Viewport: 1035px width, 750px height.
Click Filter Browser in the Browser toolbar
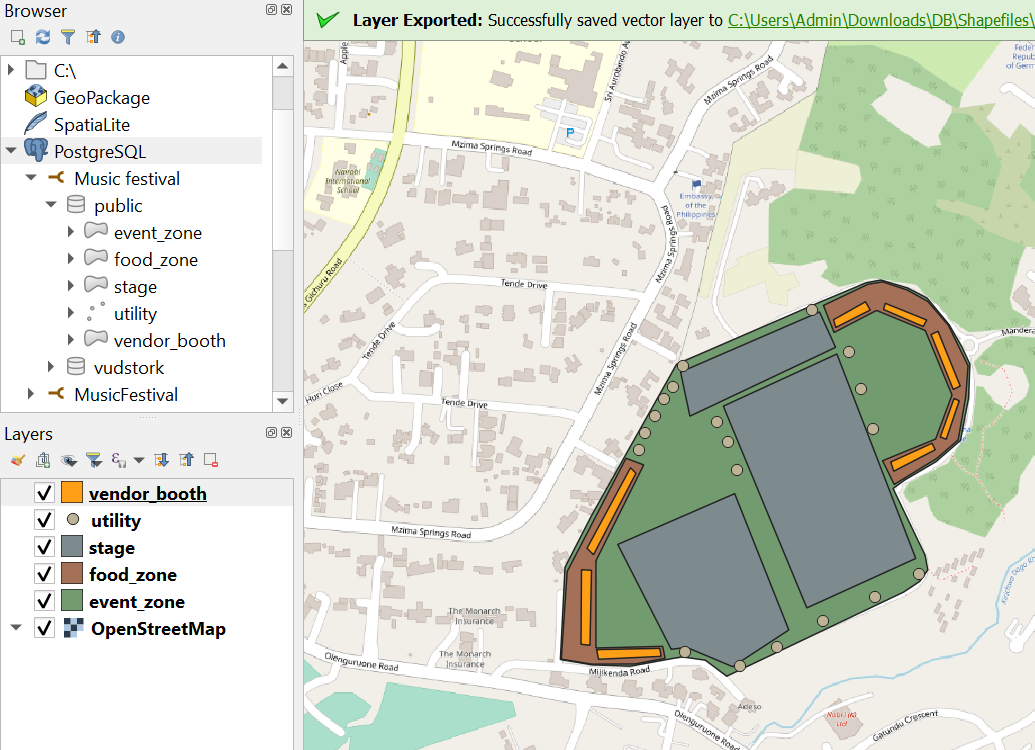point(67,37)
